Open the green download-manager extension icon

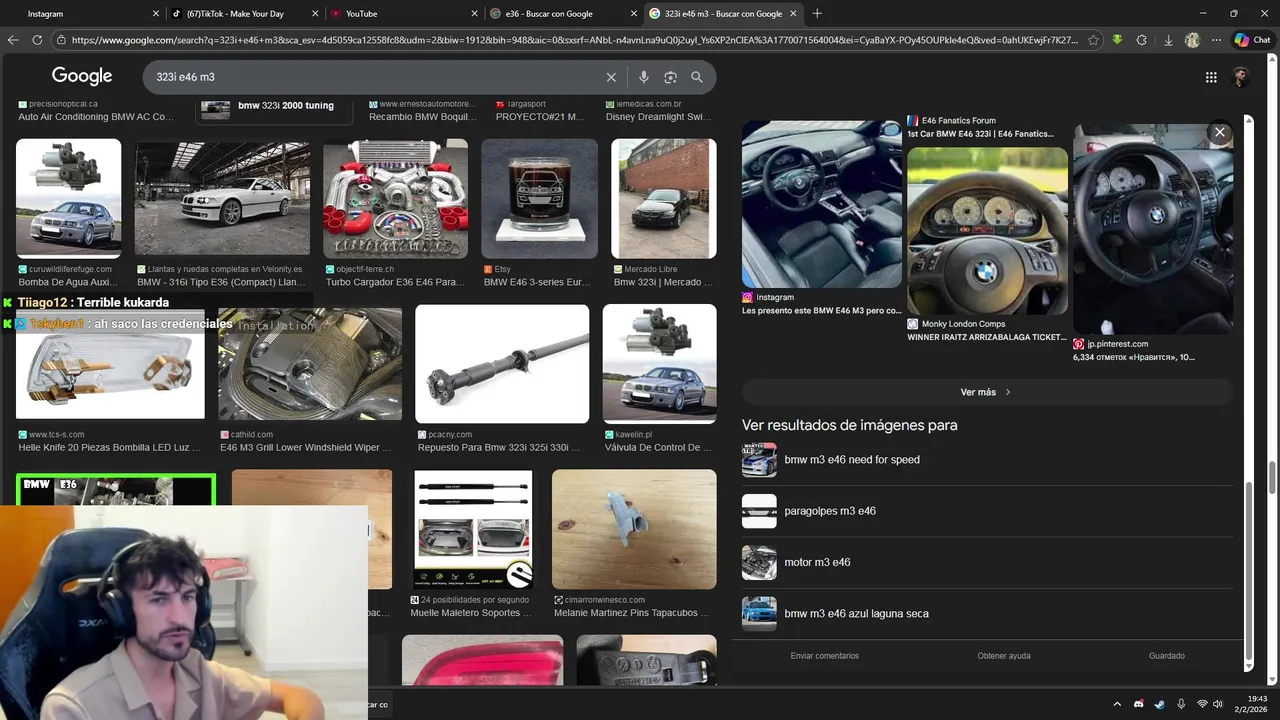pos(1117,40)
